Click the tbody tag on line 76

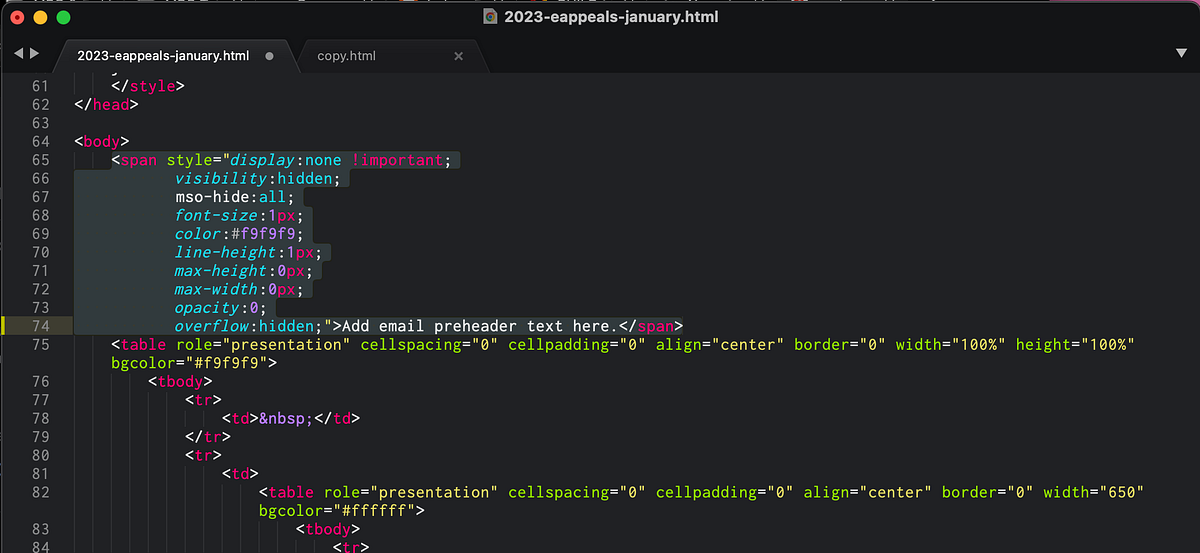click(x=180, y=382)
